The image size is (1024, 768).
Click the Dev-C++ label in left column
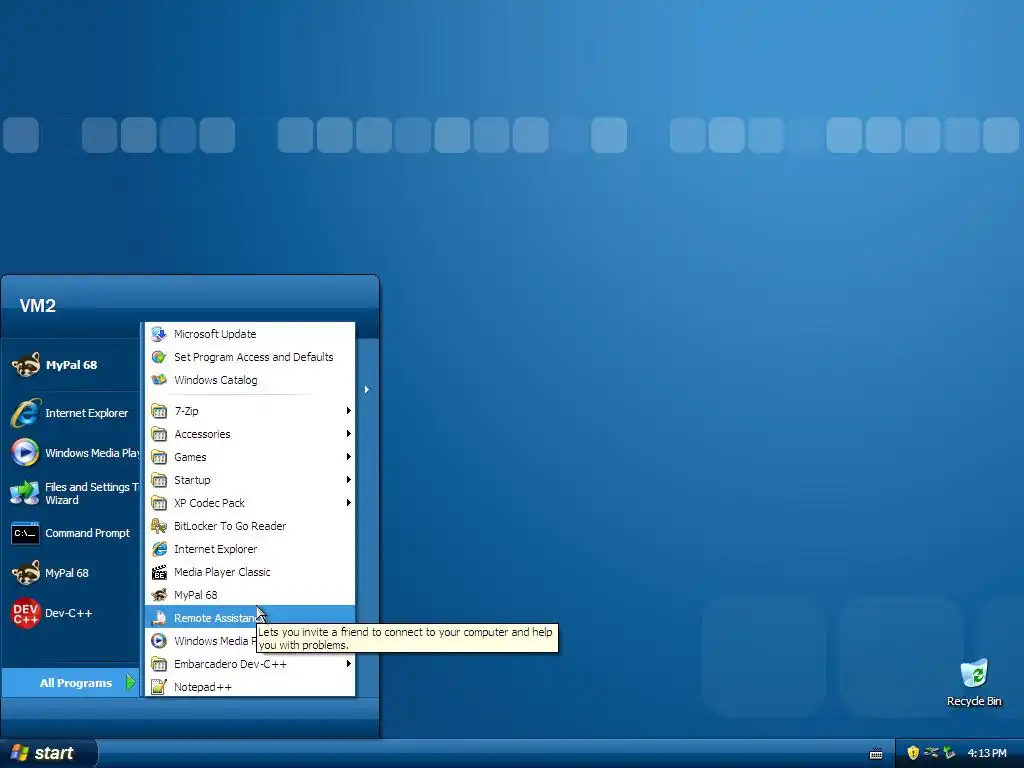(69, 613)
